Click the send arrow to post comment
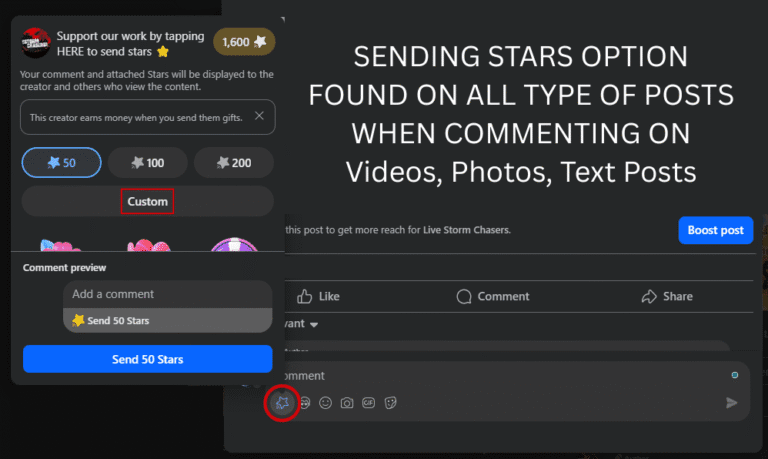 (732, 402)
